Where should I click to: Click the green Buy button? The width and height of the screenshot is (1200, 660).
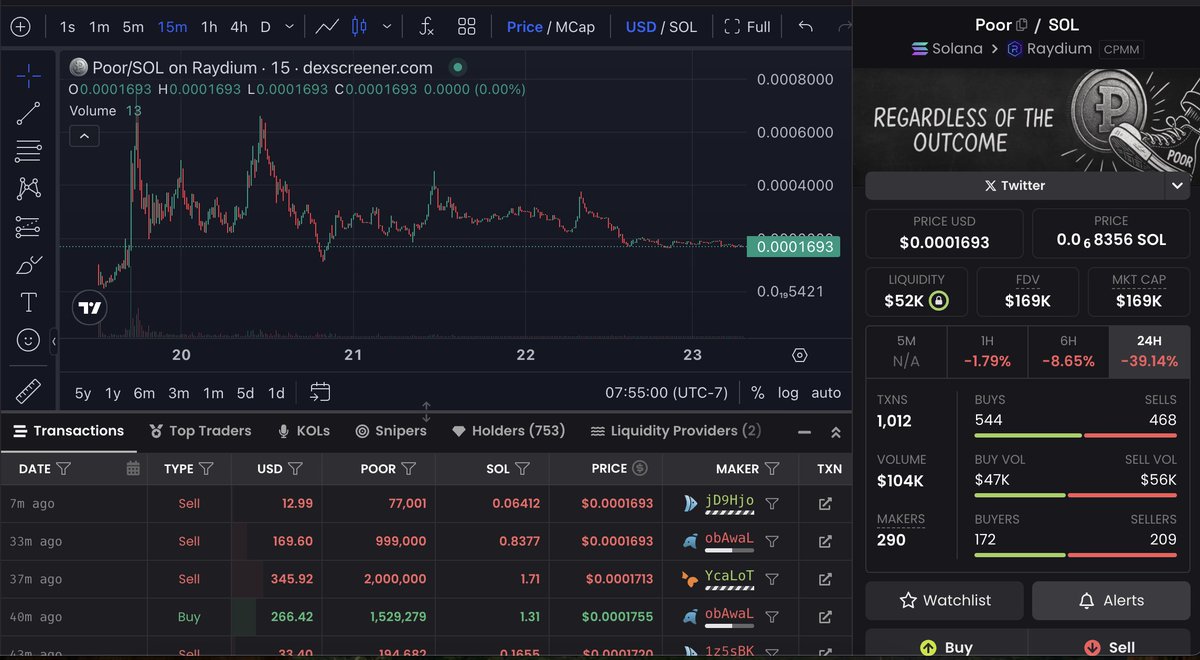[x=945, y=646]
